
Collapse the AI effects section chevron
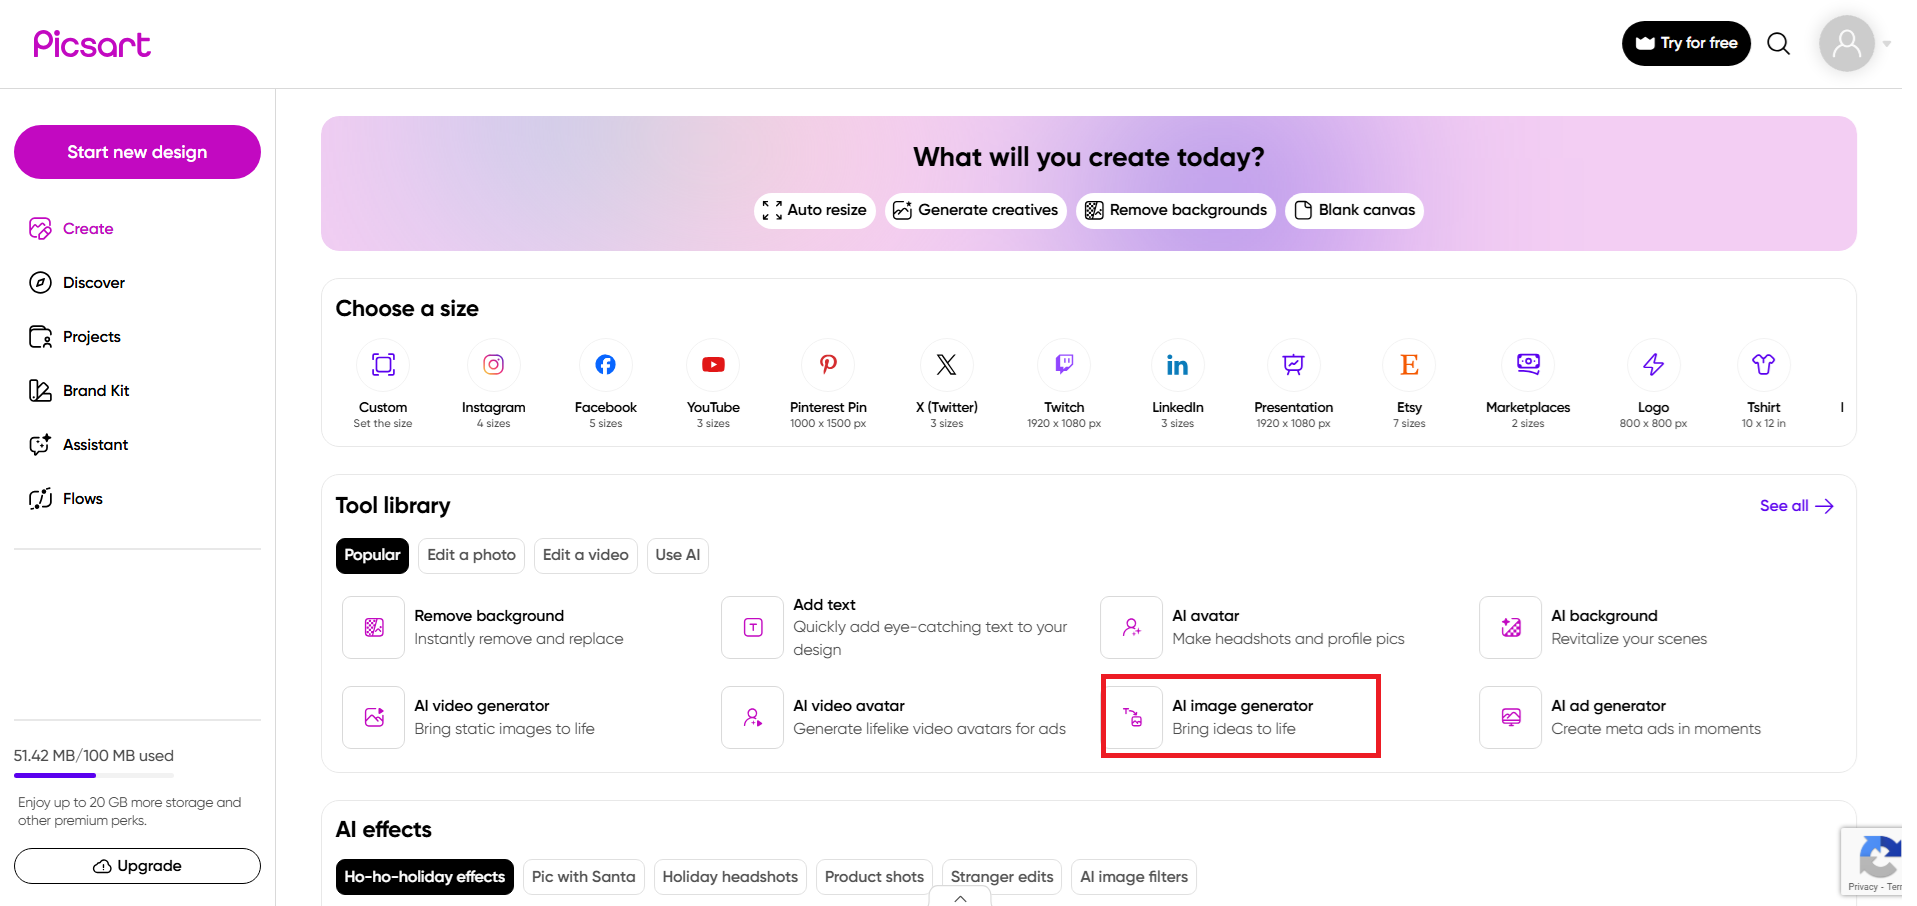(x=958, y=898)
